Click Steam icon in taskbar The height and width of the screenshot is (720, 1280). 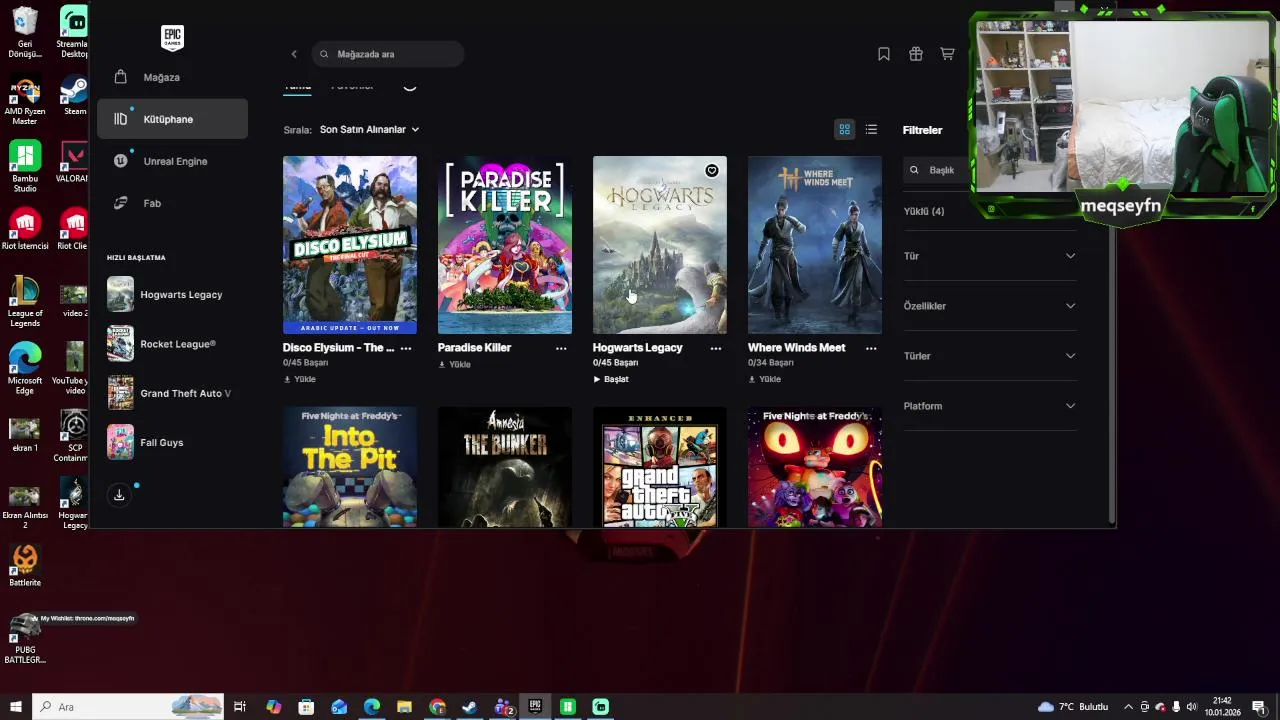tap(469, 707)
